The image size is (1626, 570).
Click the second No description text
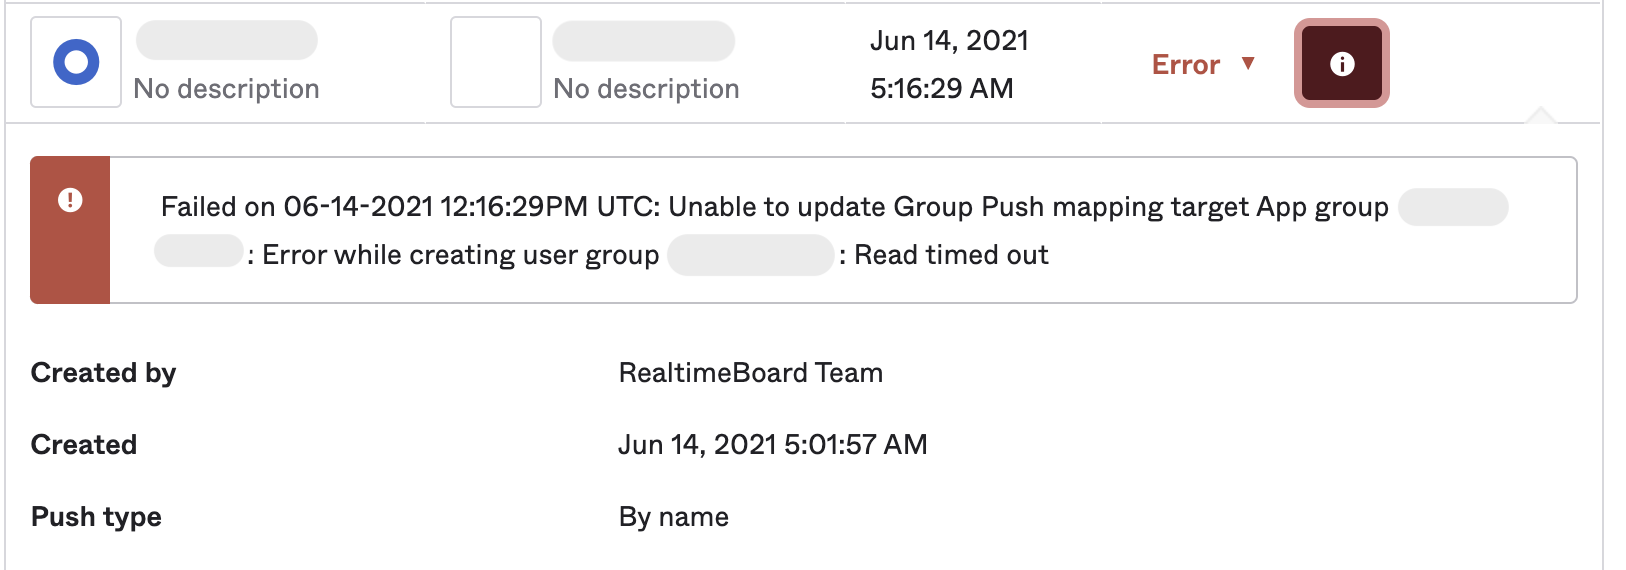[x=646, y=89]
